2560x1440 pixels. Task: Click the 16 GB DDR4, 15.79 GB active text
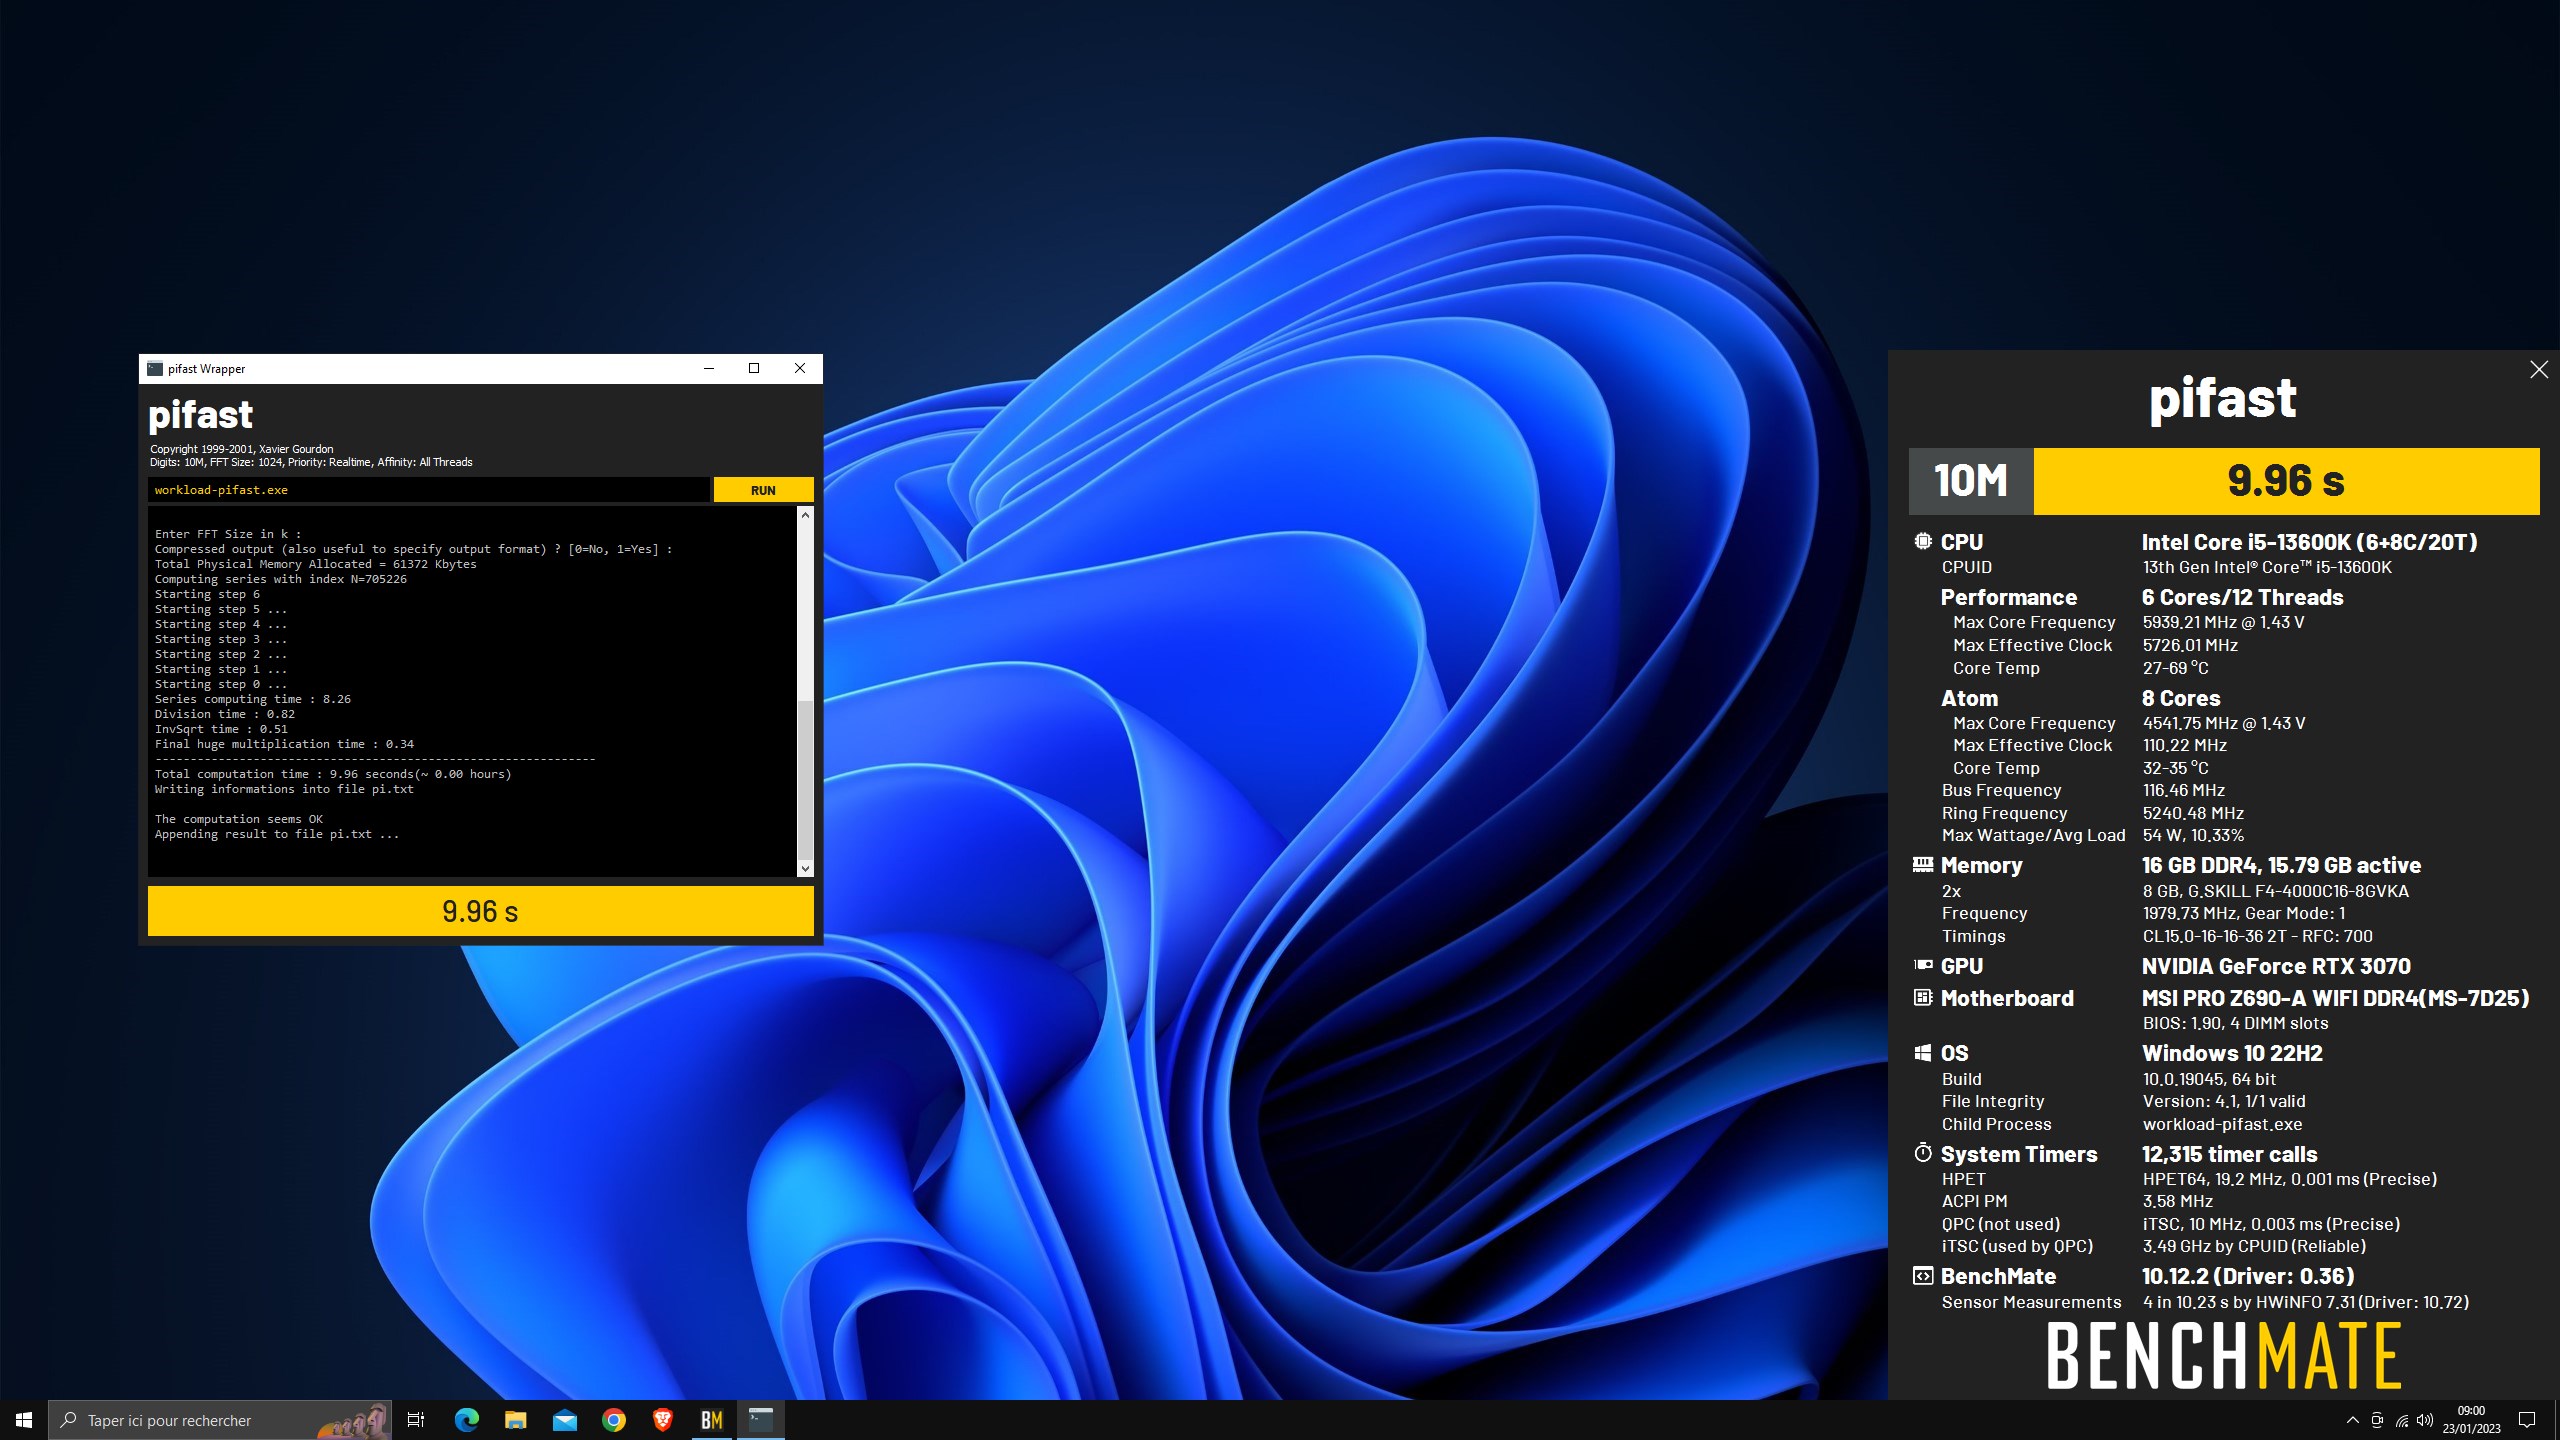(2281, 865)
